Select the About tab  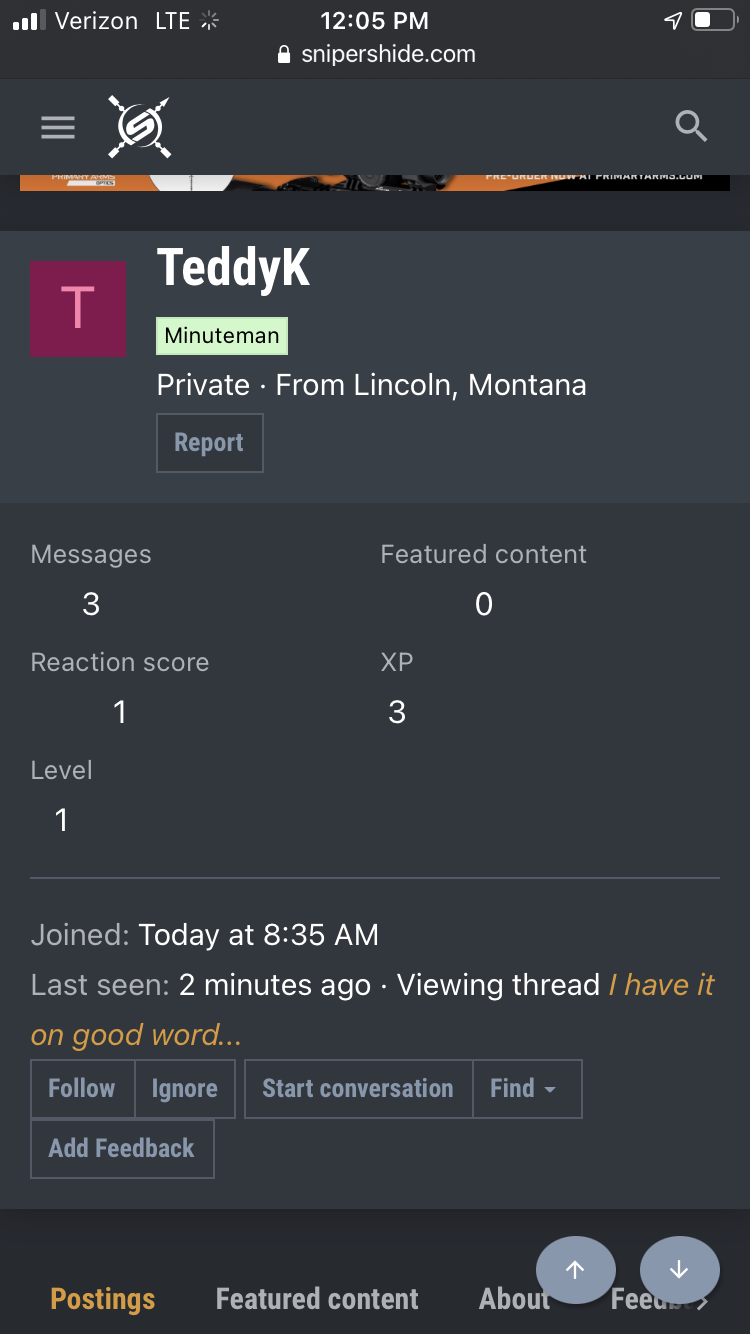pos(514,1299)
